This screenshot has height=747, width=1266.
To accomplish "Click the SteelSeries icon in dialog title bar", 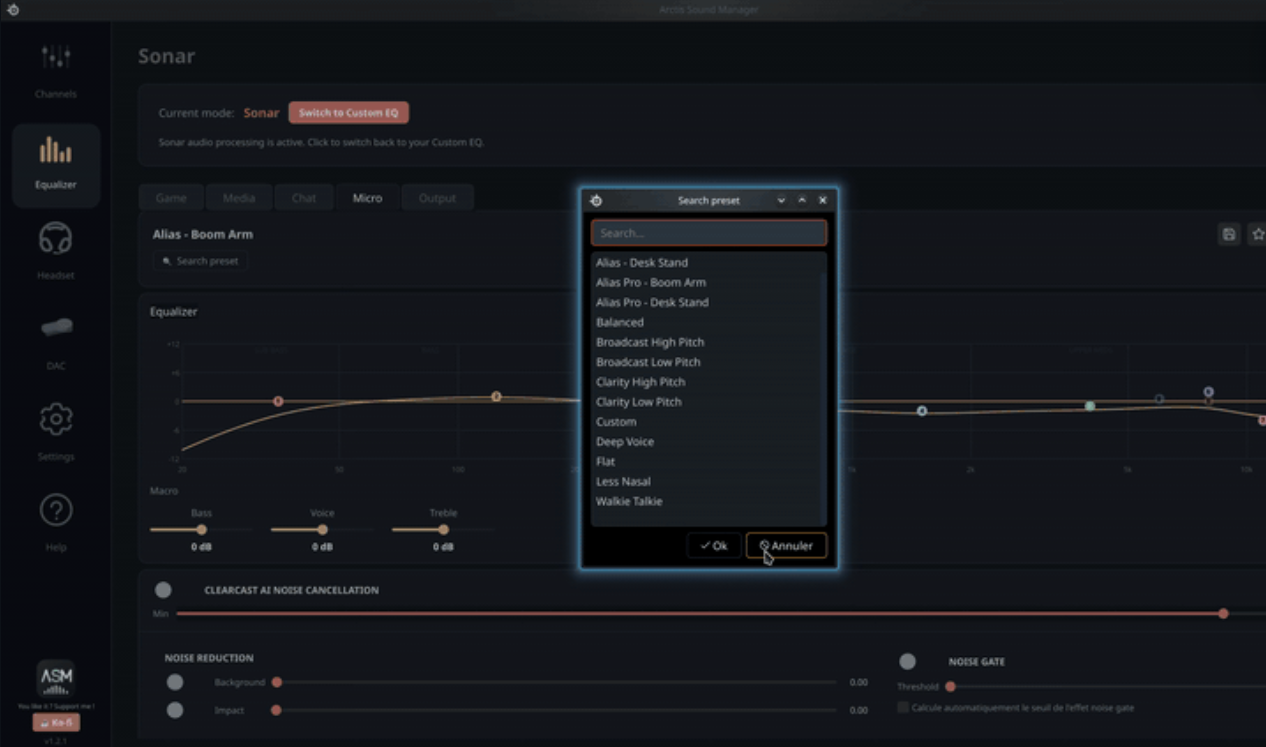I will (596, 200).
